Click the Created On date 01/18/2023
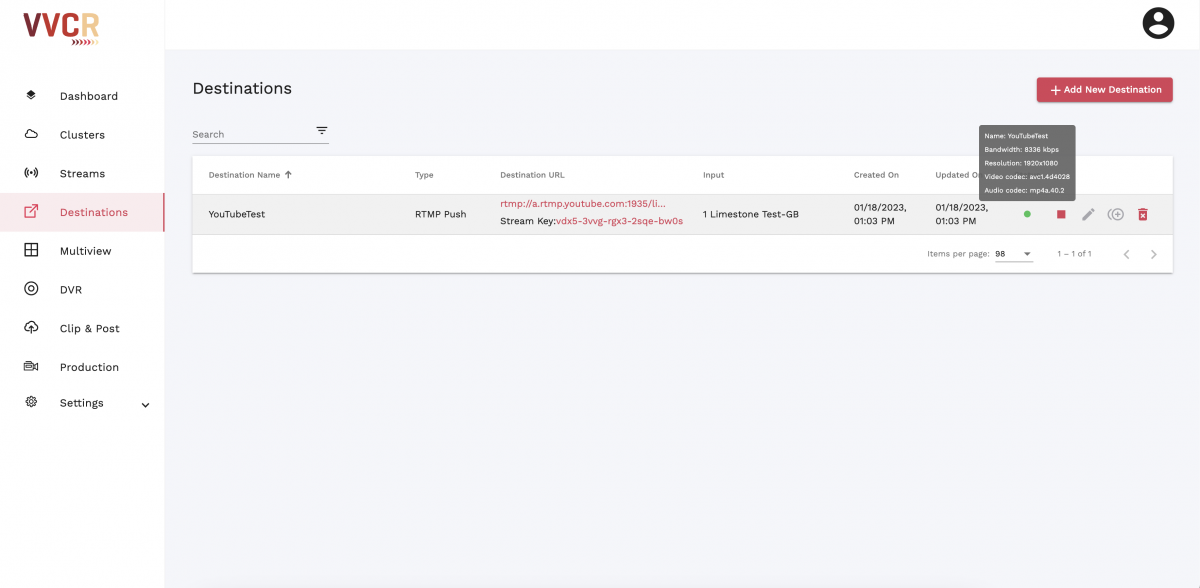This screenshot has height=588, width=1200. [x=880, y=214]
